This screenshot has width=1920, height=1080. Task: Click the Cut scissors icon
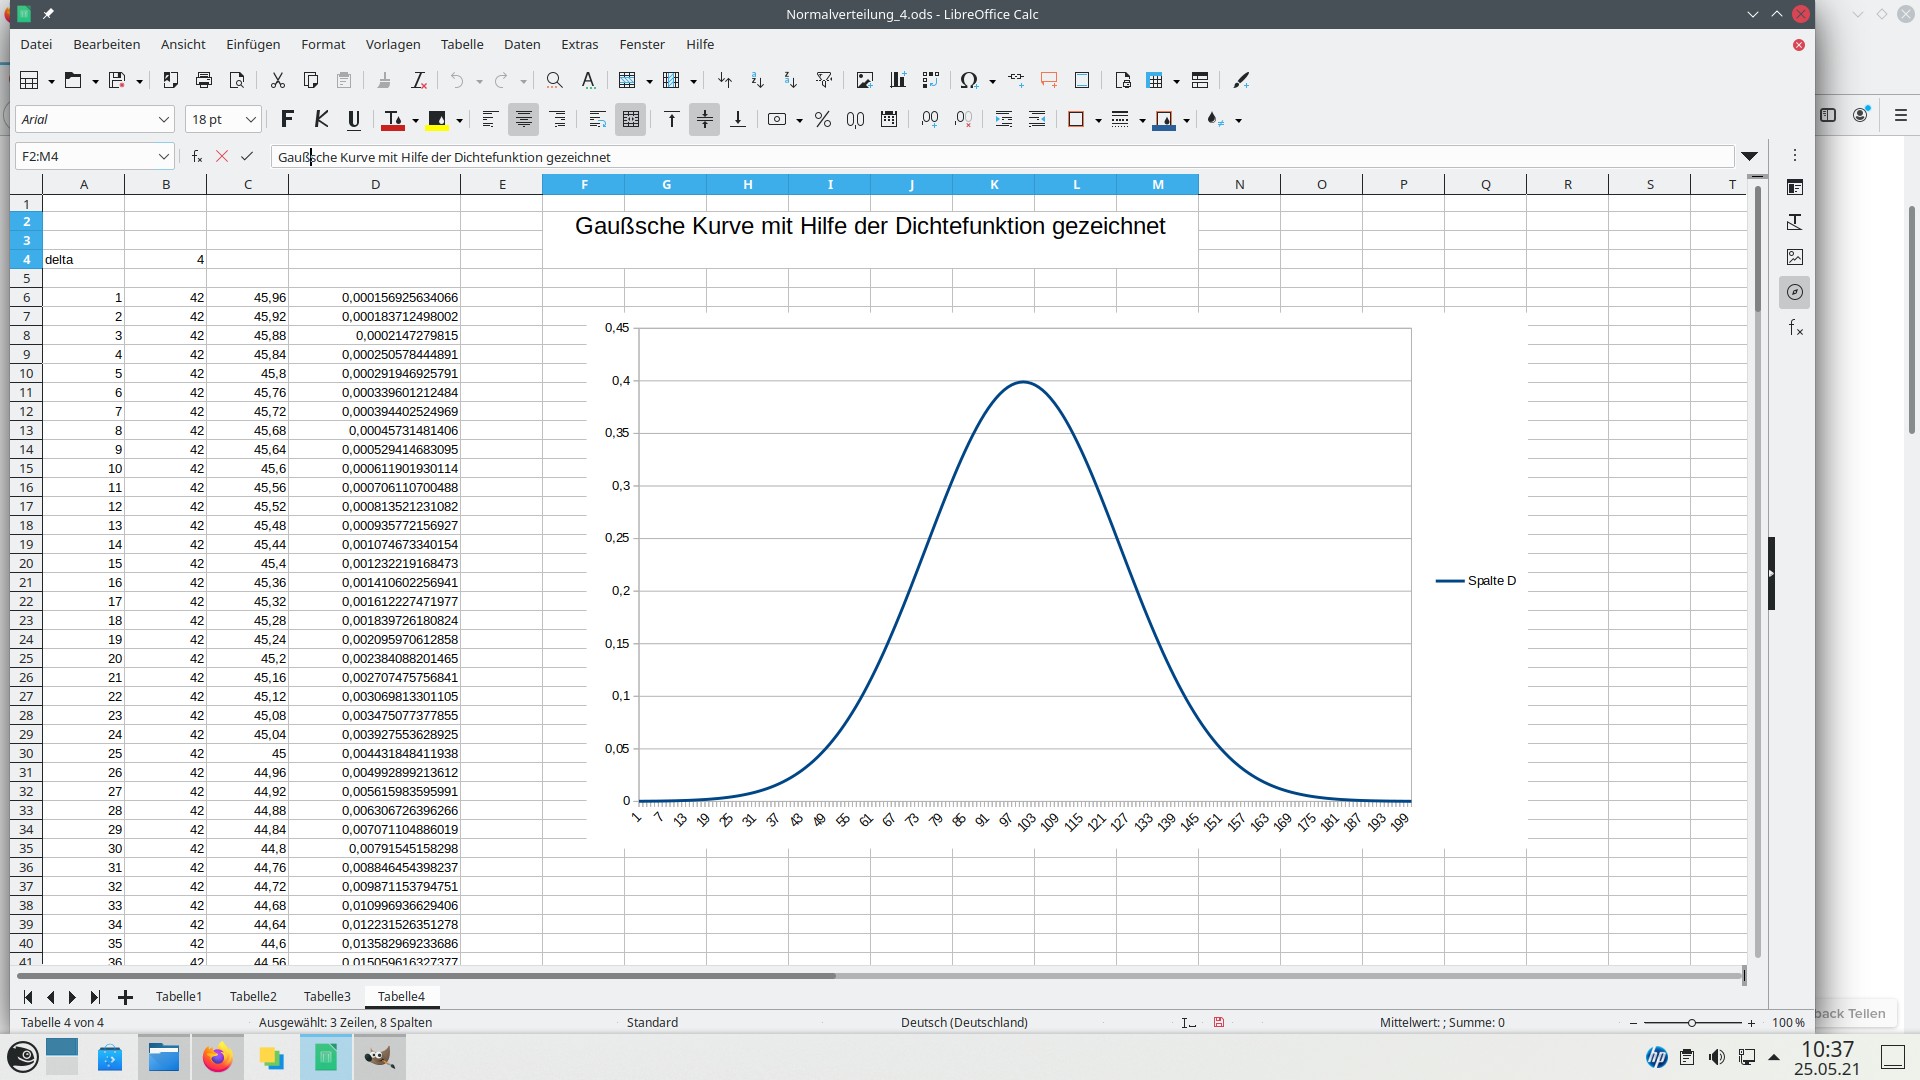pos(277,80)
